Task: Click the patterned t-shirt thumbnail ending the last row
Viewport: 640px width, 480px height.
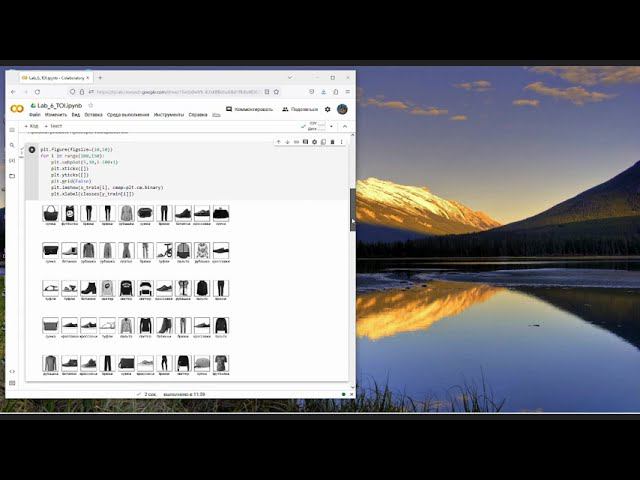Action: (221, 363)
